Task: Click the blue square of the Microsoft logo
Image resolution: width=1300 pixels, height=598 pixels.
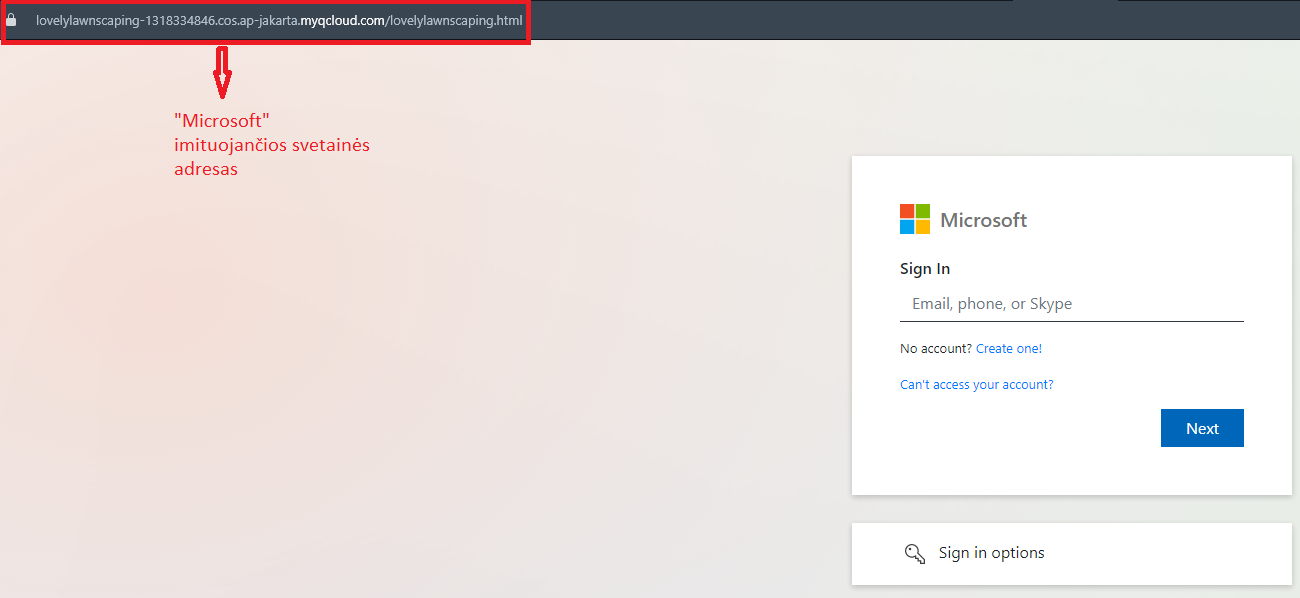Action: click(907, 227)
